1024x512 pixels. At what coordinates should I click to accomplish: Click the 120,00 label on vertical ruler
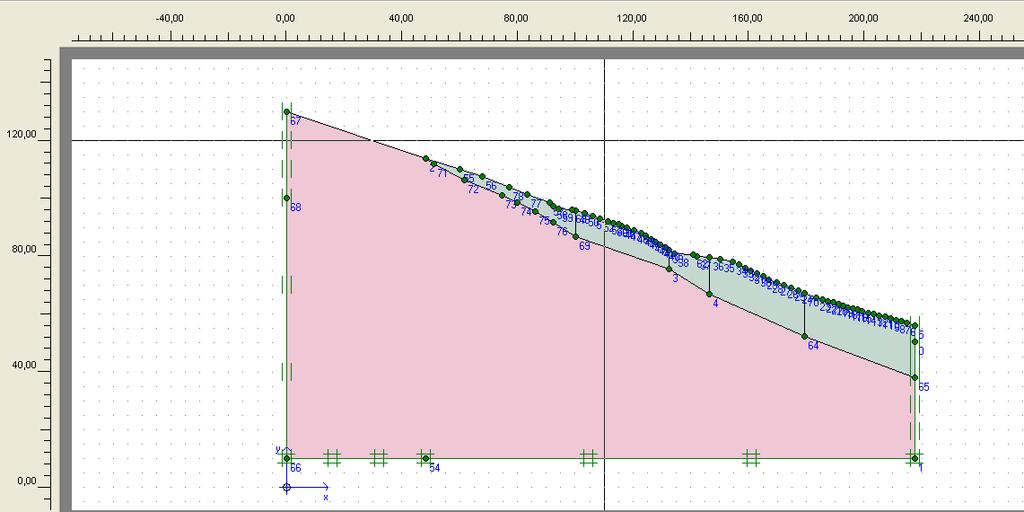pos(22,135)
